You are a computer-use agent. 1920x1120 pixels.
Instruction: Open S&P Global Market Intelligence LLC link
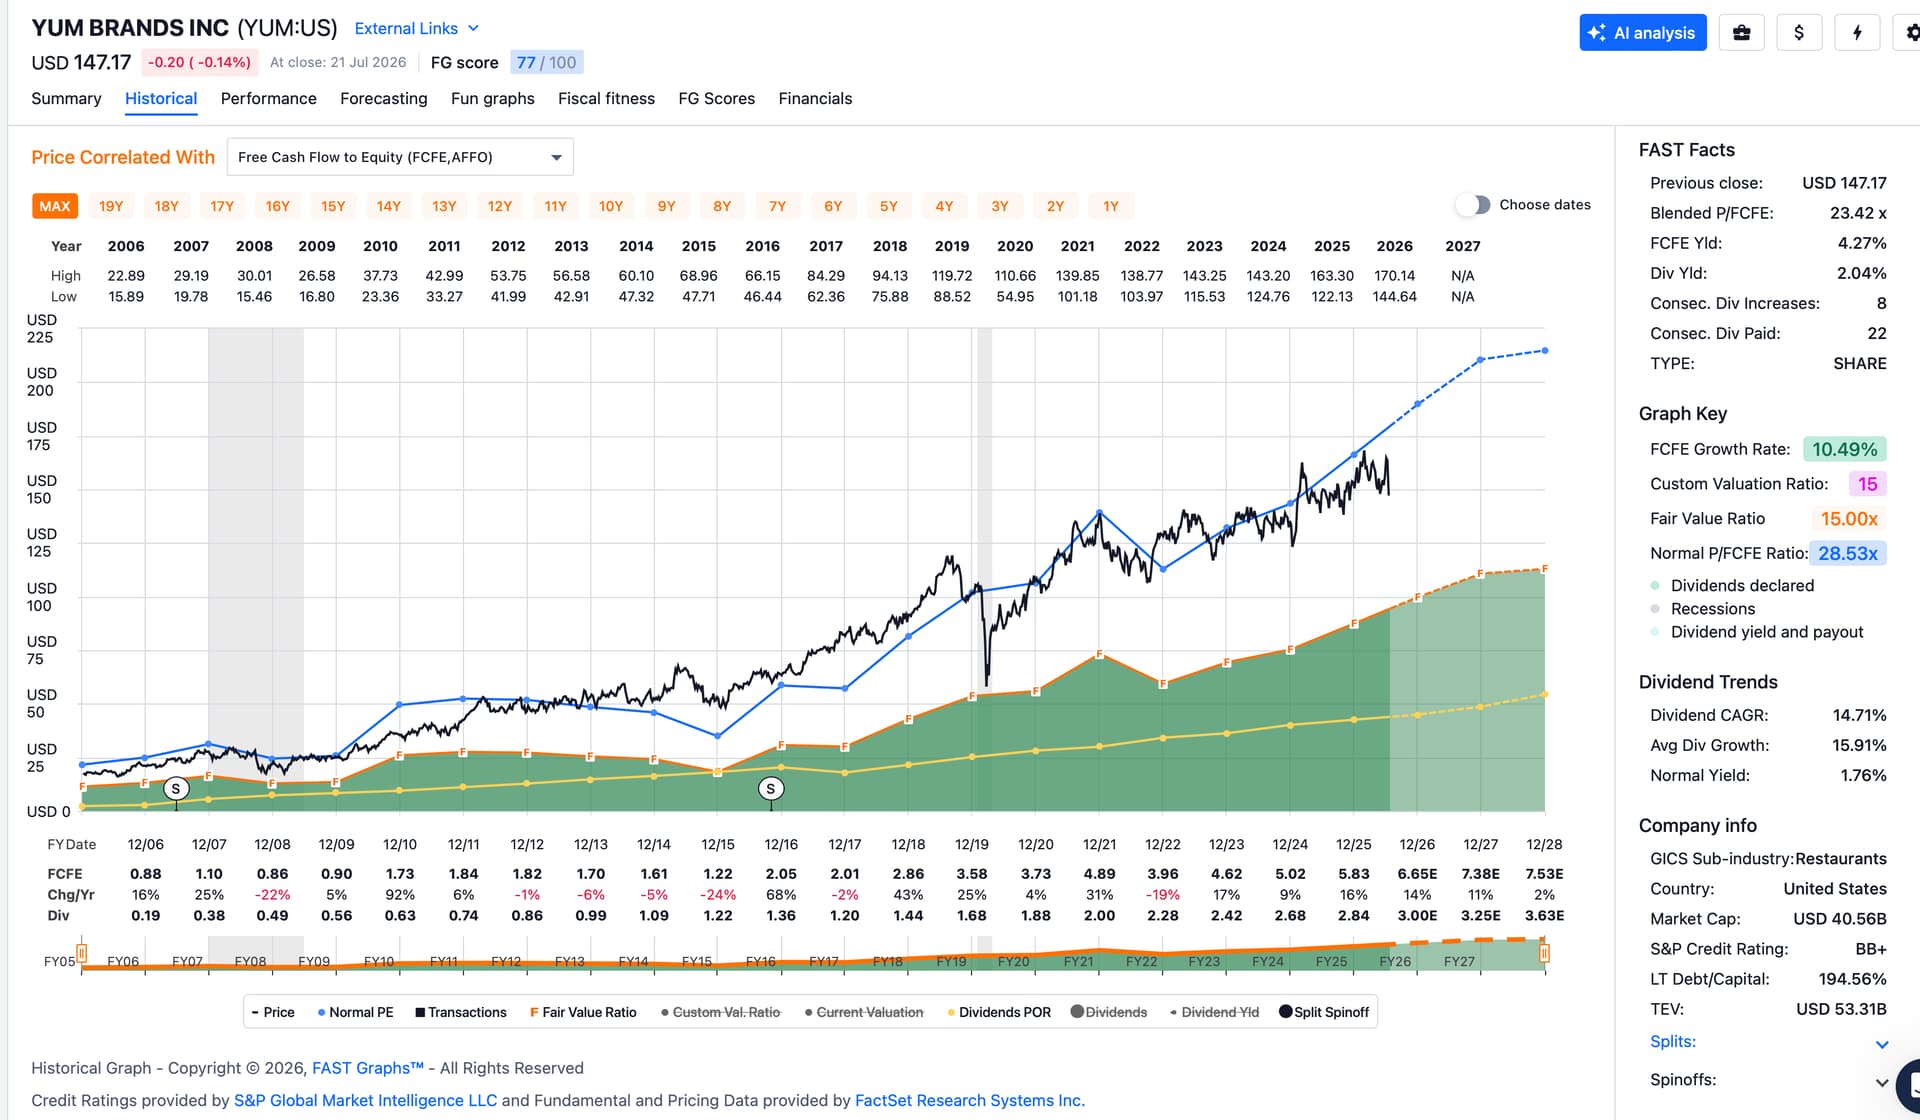[x=365, y=1100]
